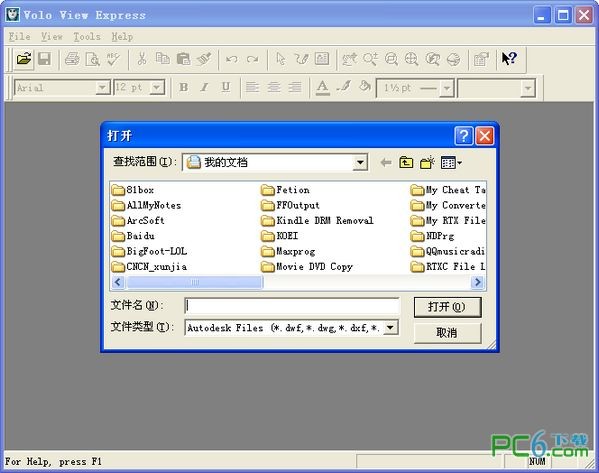Click the Save disk toolbar icon
Viewport: 599px width, 473px height.
pos(44,59)
